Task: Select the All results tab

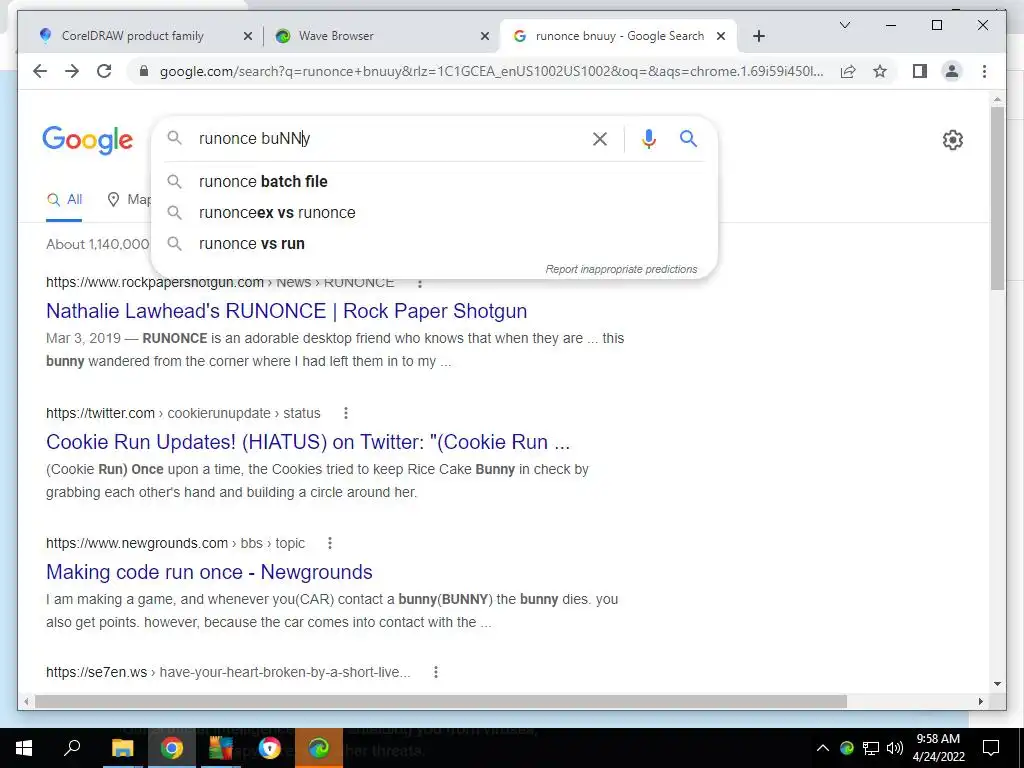Action: (65, 200)
